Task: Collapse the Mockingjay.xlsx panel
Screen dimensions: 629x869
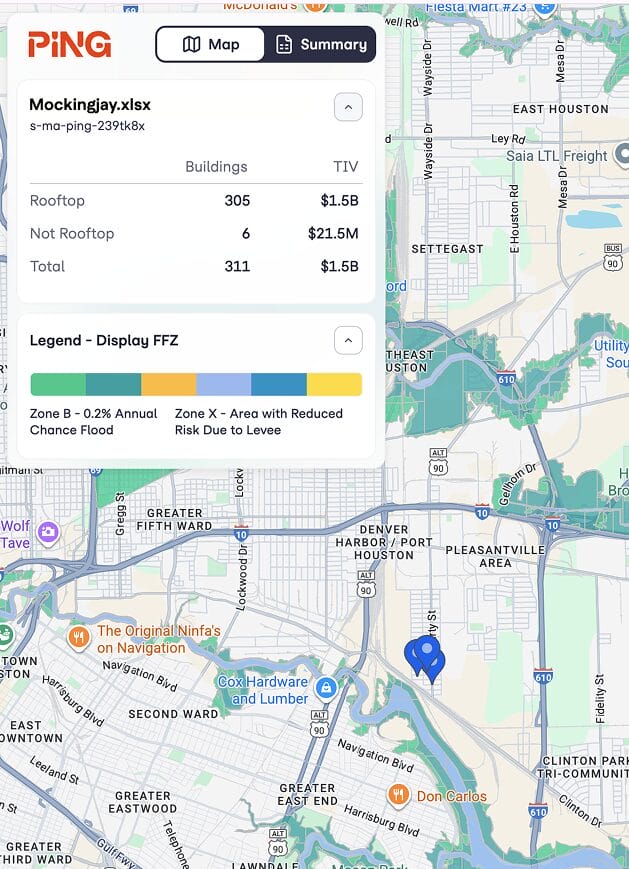Action: pyautogui.click(x=347, y=106)
